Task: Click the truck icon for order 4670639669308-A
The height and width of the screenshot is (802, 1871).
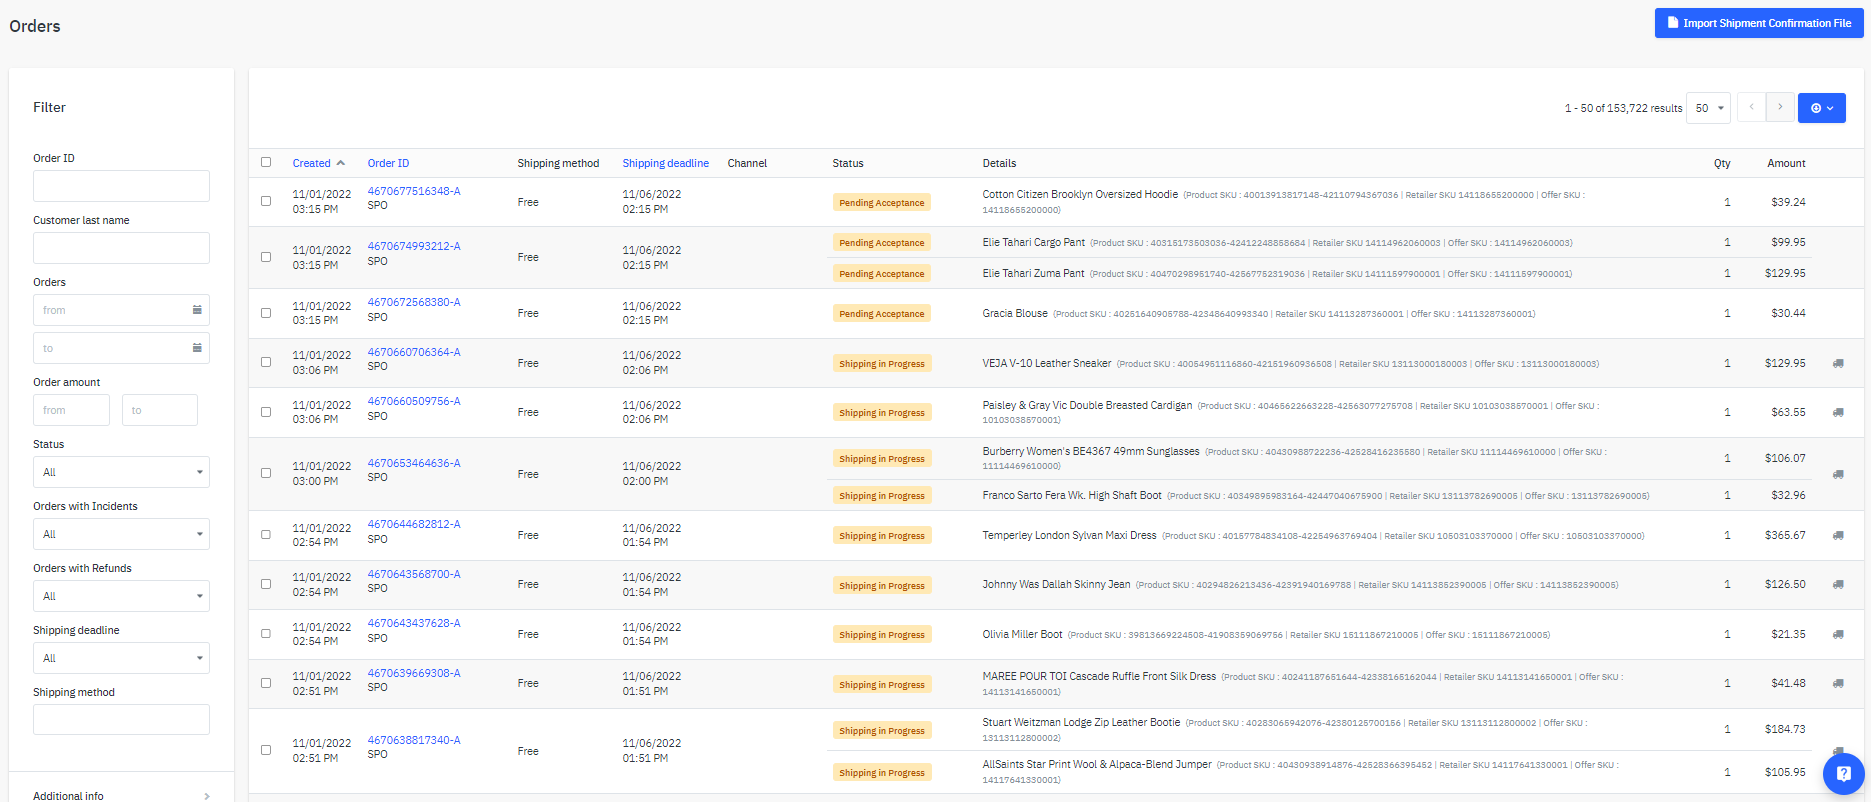Action: (x=1838, y=683)
